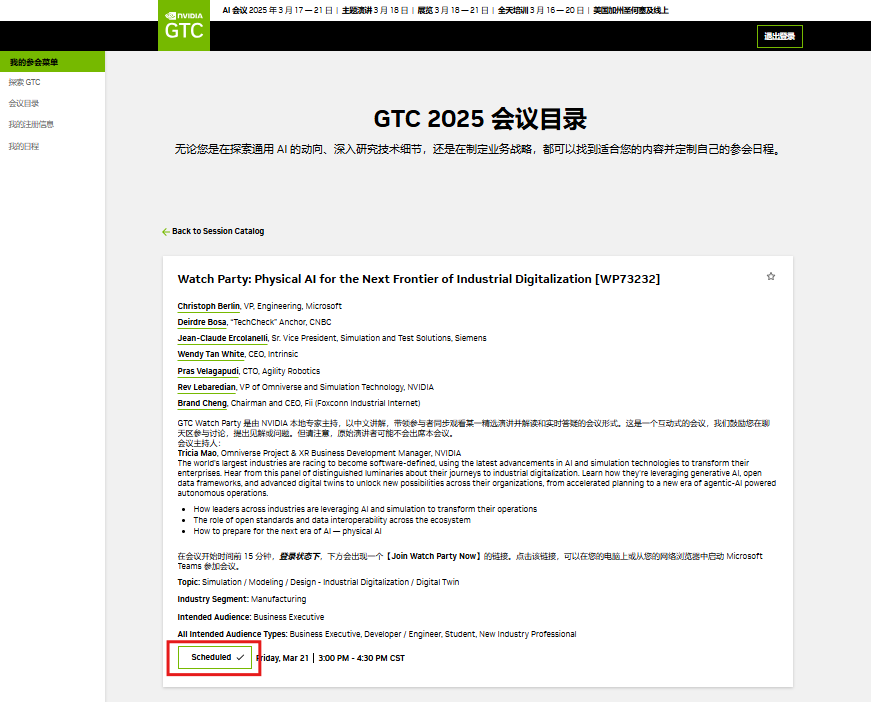Open 我的注册信息 from the sidebar
This screenshot has height=702, width=871.
[x=33, y=123]
